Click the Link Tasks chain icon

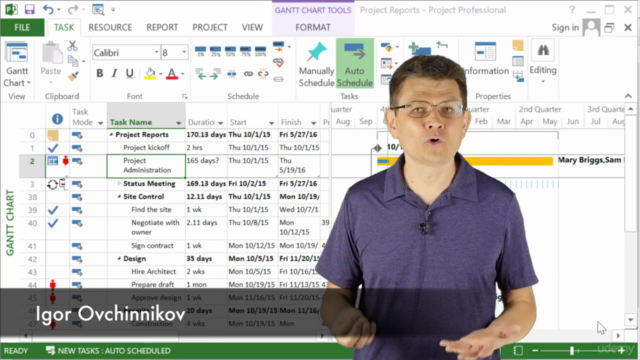pos(248,74)
